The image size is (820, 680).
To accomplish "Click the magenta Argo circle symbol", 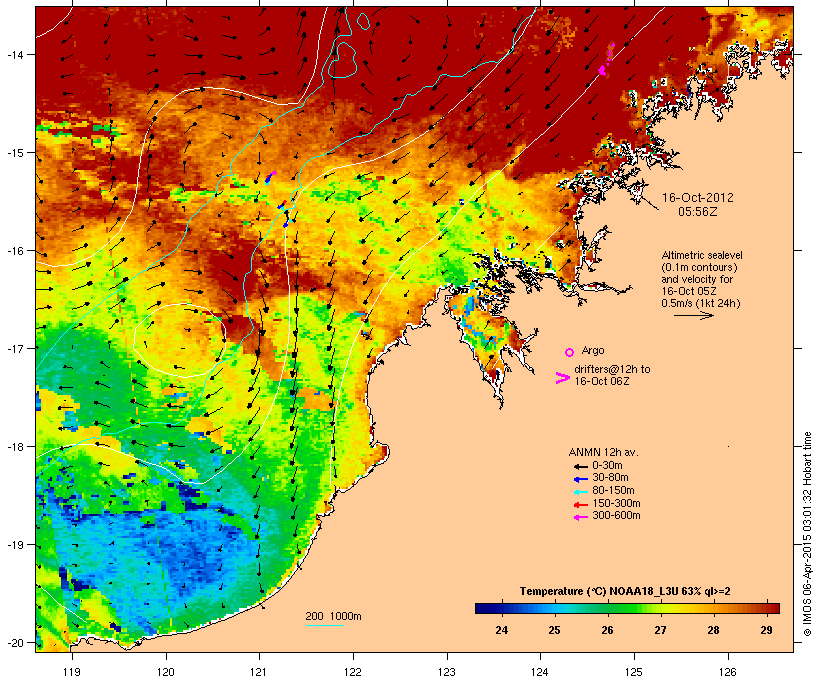I will coord(569,352).
